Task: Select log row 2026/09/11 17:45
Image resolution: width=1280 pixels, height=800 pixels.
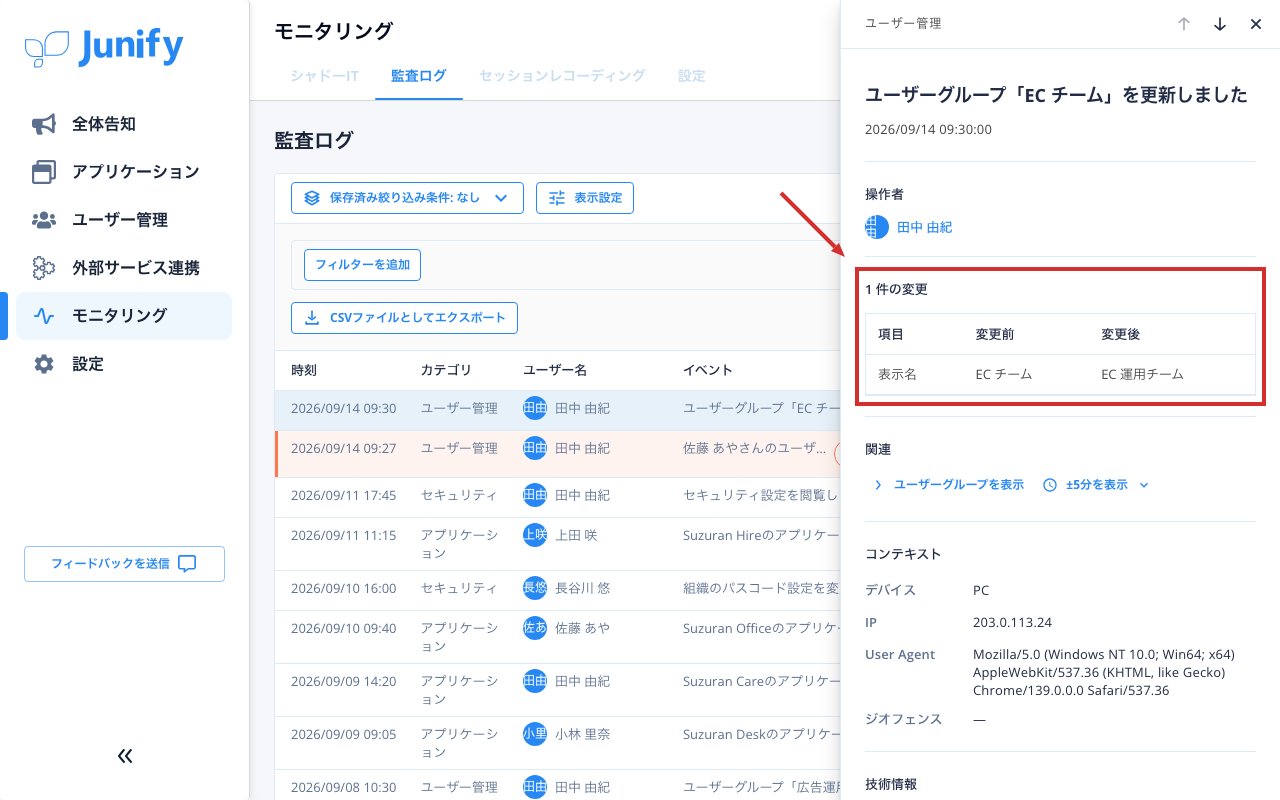Action: click(x=558, y=497)
